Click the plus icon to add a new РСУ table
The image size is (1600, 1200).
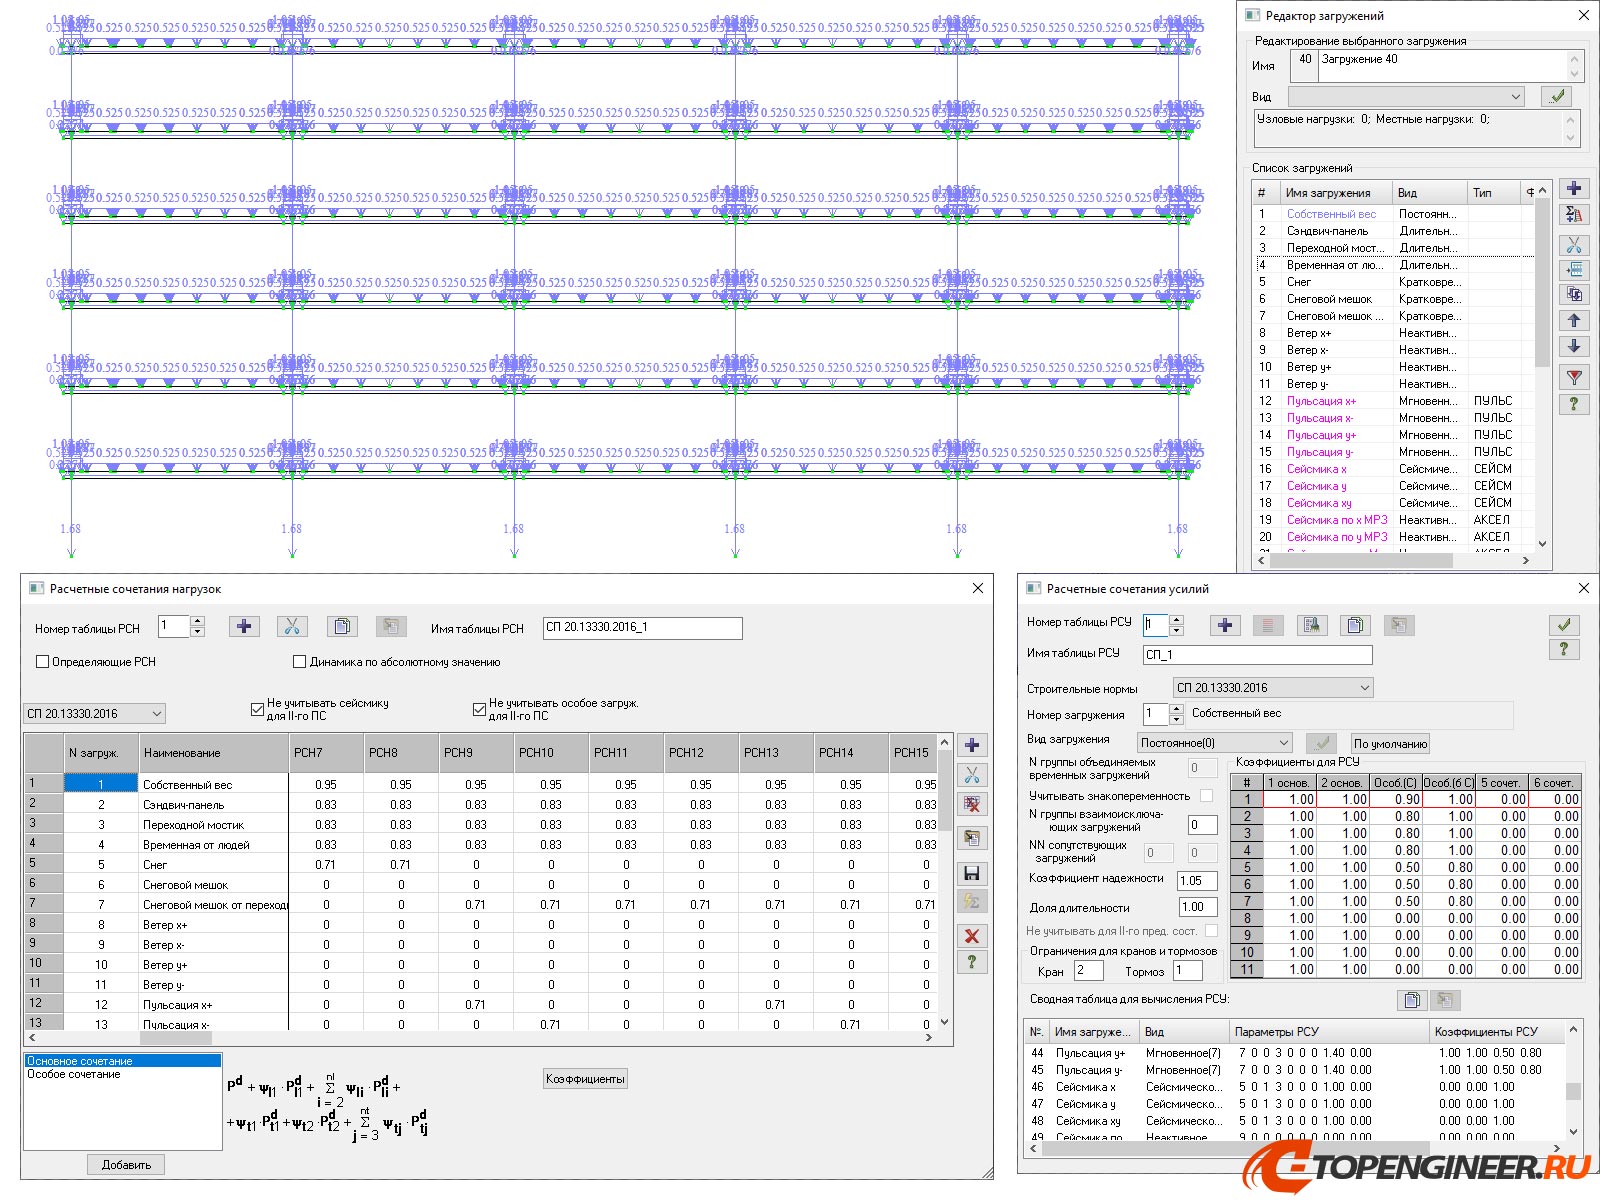click(1225, 625)
